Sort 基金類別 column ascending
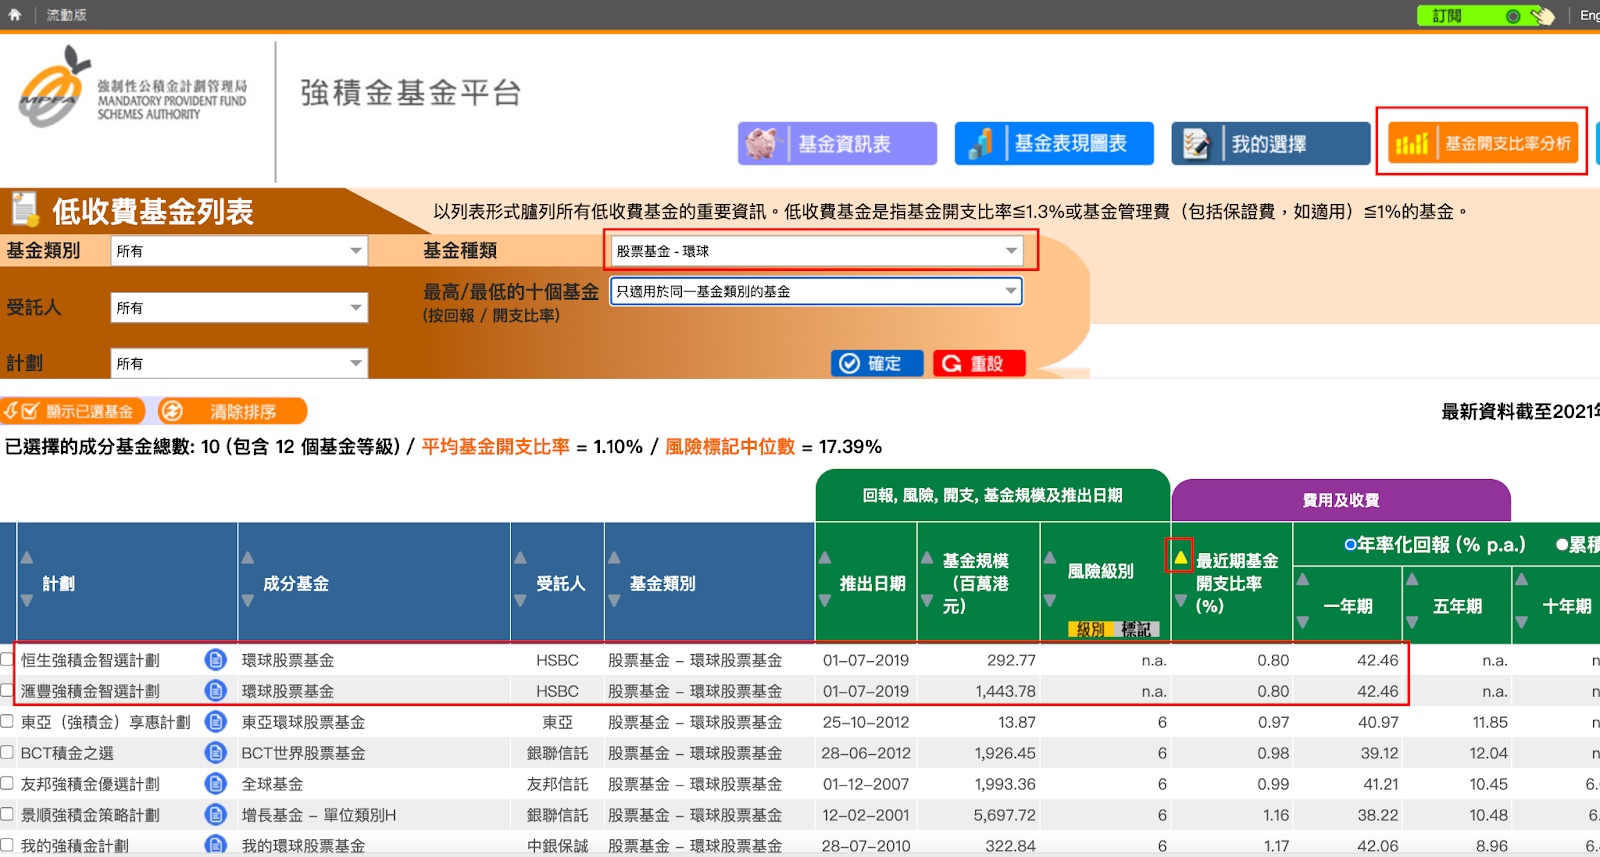Viewport: 1600px width, 857px height. pos(614,558)
